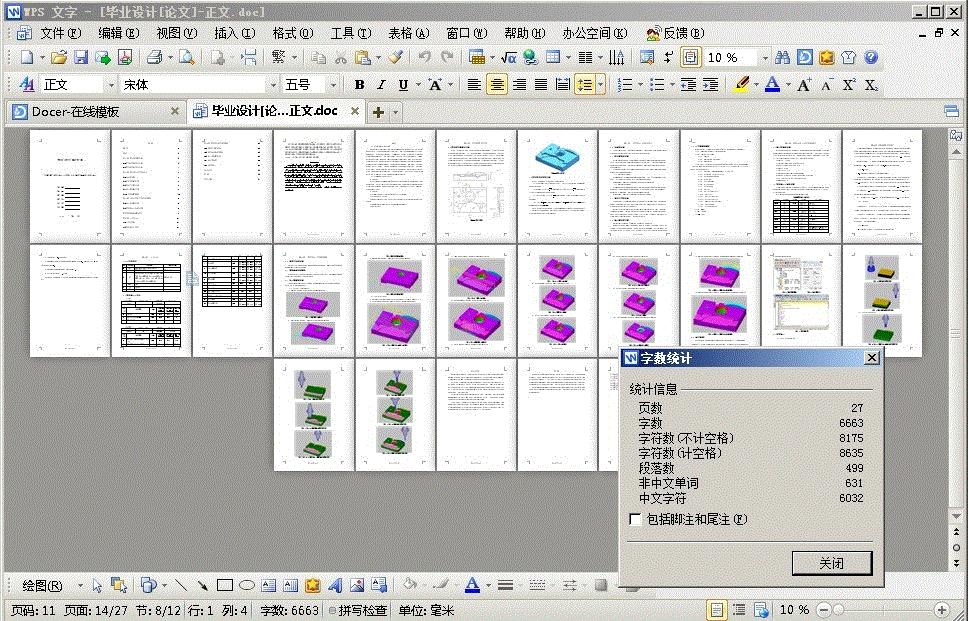Open the Help question mark icon
Image resolution: width=968 pixels, height=621 pixels.
click(871, 57)
